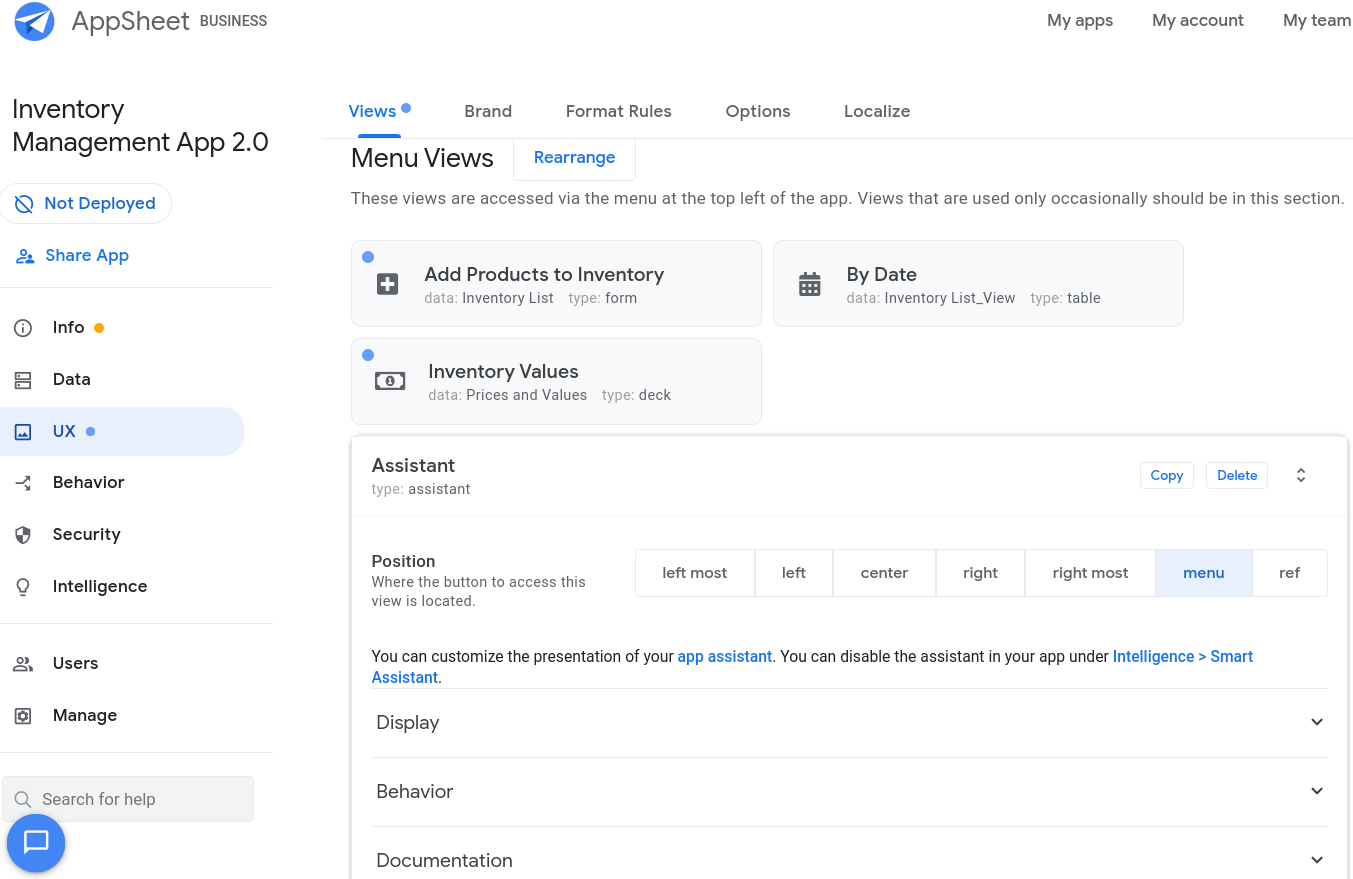The height and width of the screenshot is (879, 1353).
Task: Click the Documentation section heading text
Action: point(445,861)
